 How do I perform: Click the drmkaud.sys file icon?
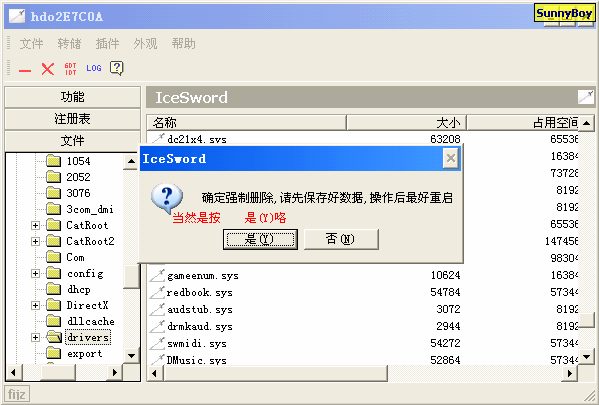157,326
